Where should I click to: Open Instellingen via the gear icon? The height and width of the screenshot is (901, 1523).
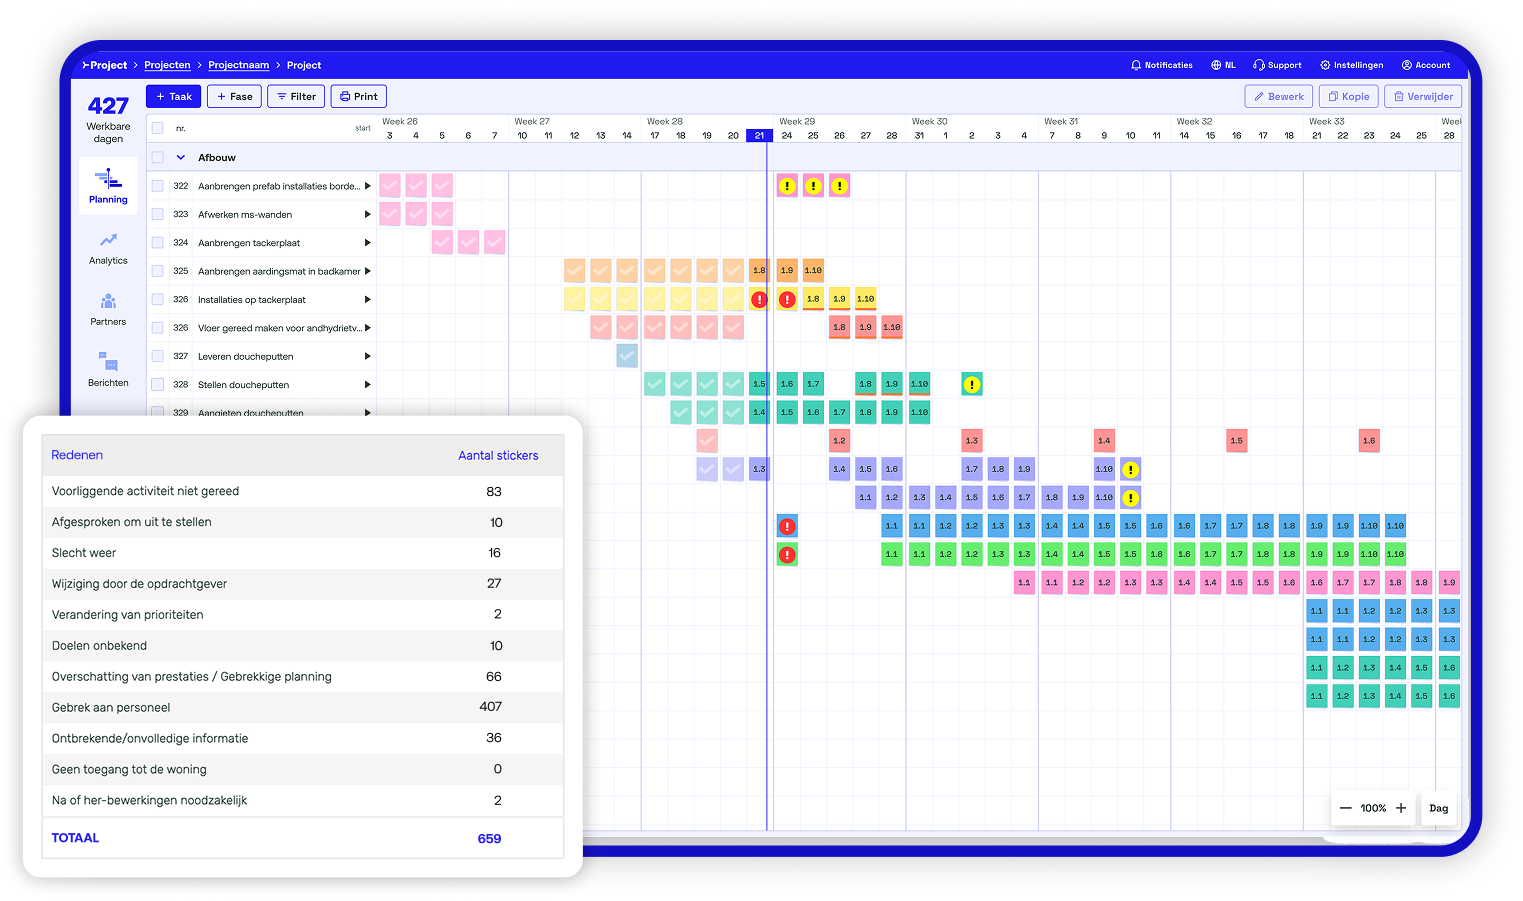coord(1351,65)
